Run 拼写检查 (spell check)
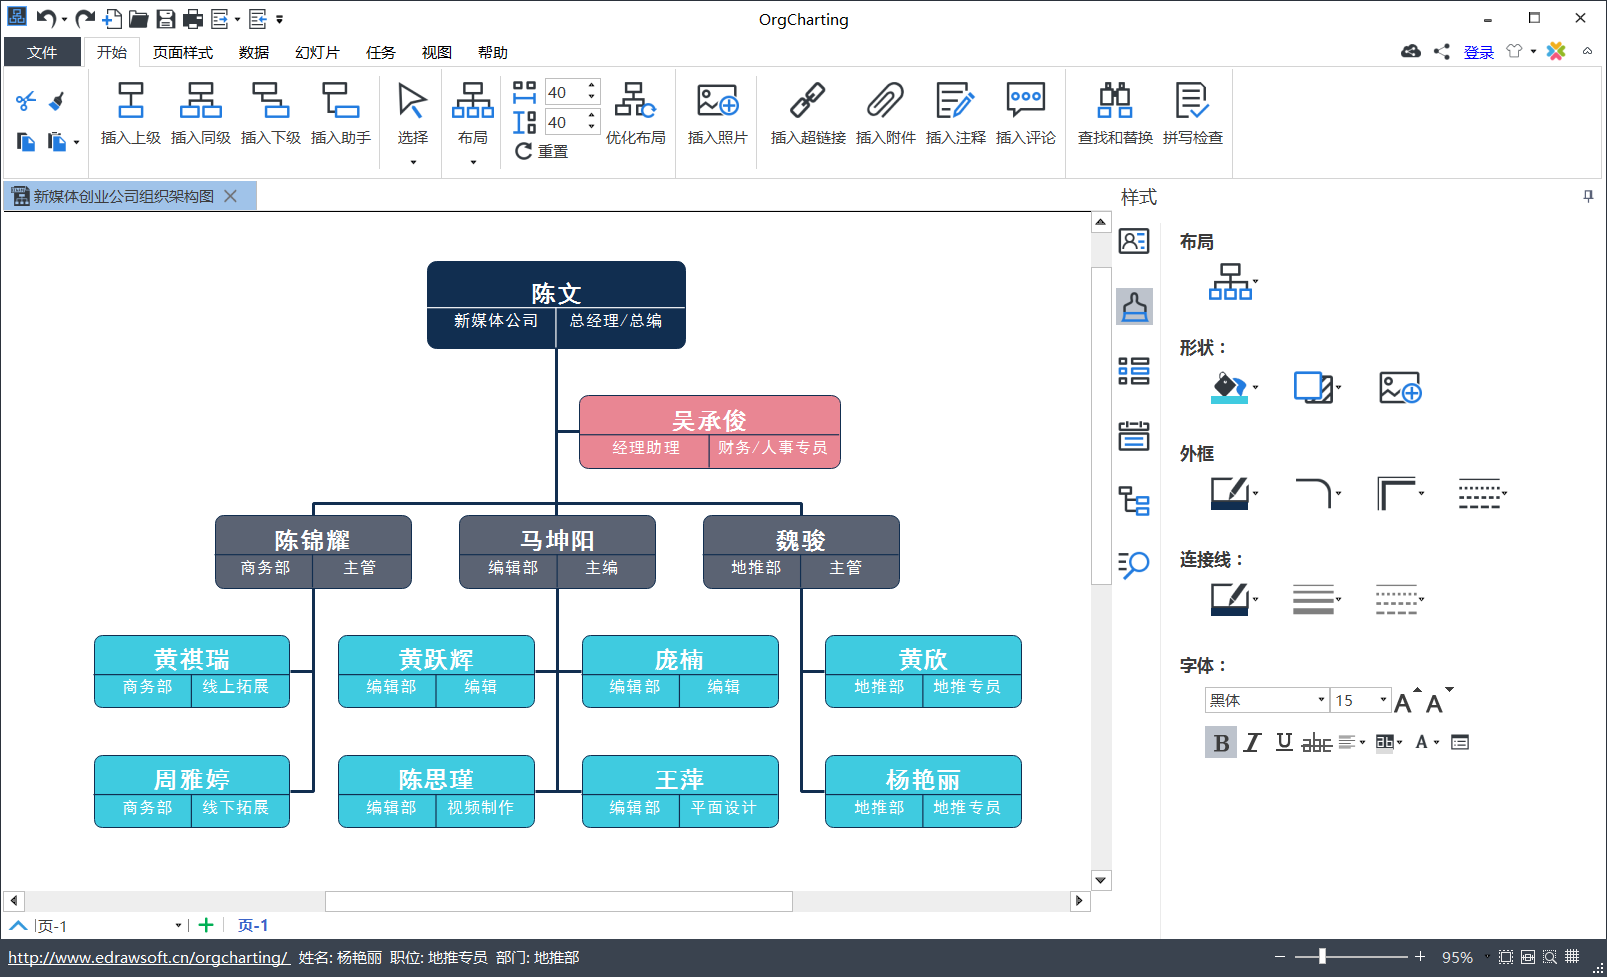This screenshot has height=977, width=1607. pos(1192,112)
